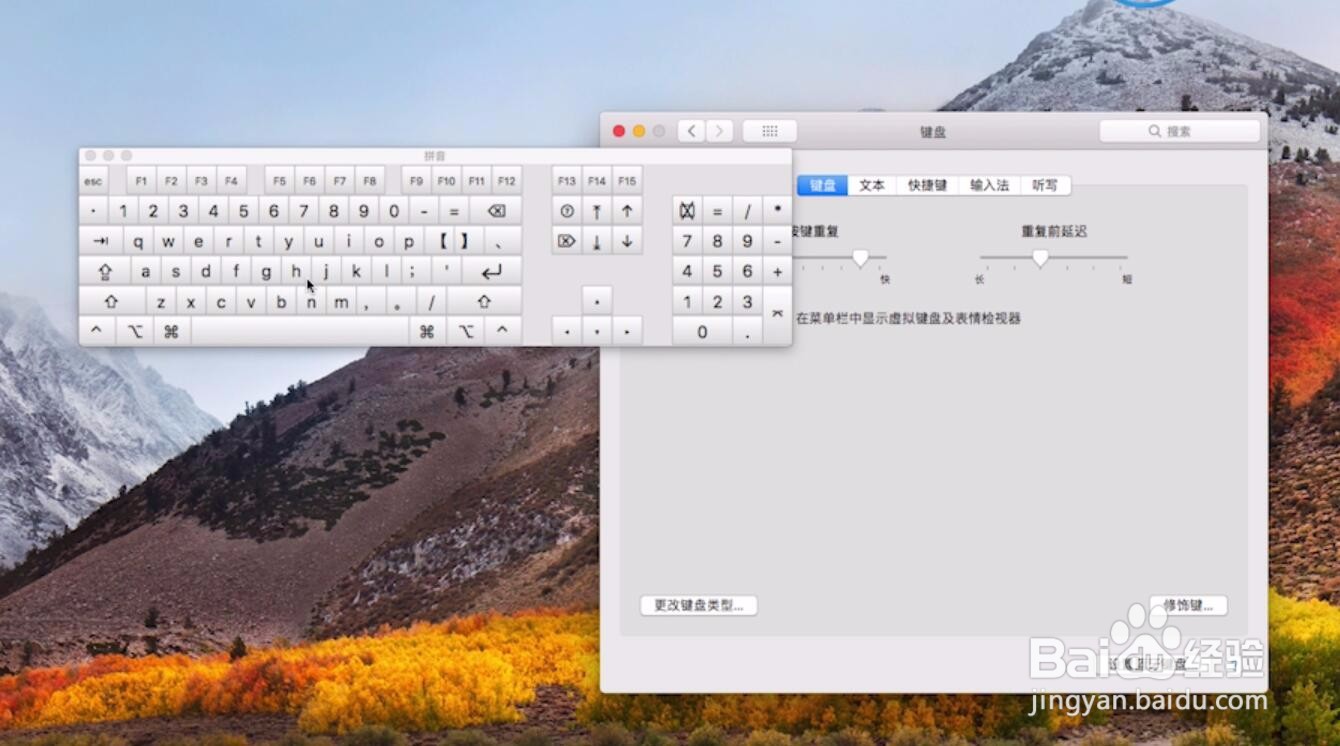This screenshot has height=746, width=1340.
Task: Open the 快捷键 tab
Action: 928,185
